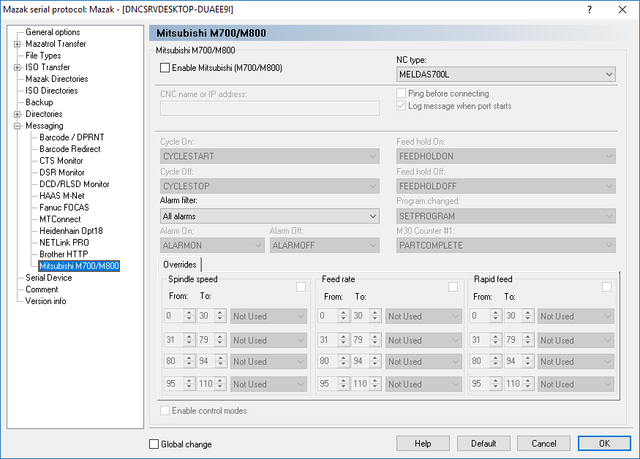The height and width of the screenshot is (459, 640).
Task: Toggle Ping before connecting checkbox
Action: (401, 93)
